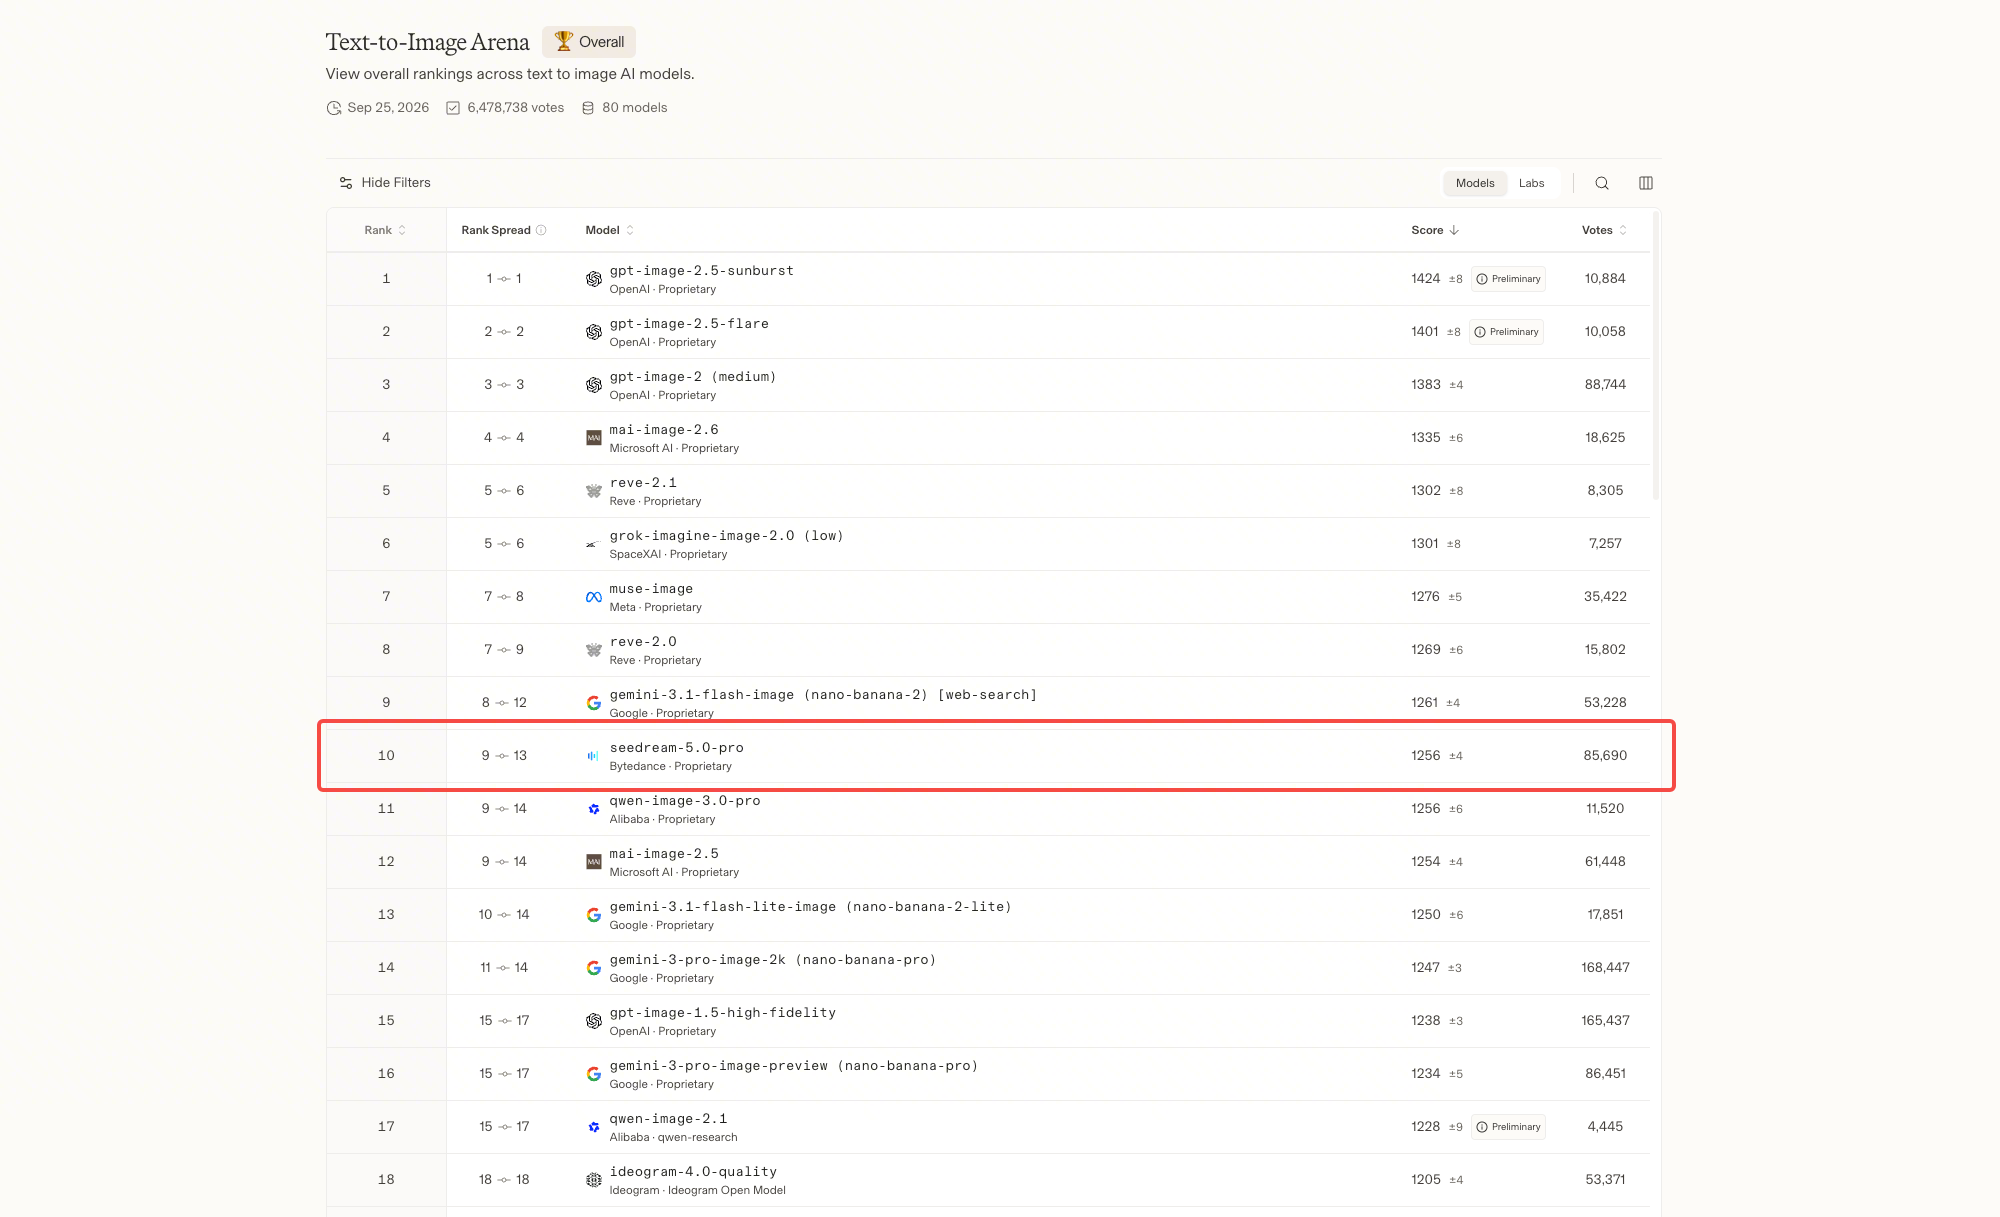
Task: Click the Hide Filters sliders icon
Action: point(346,183)
